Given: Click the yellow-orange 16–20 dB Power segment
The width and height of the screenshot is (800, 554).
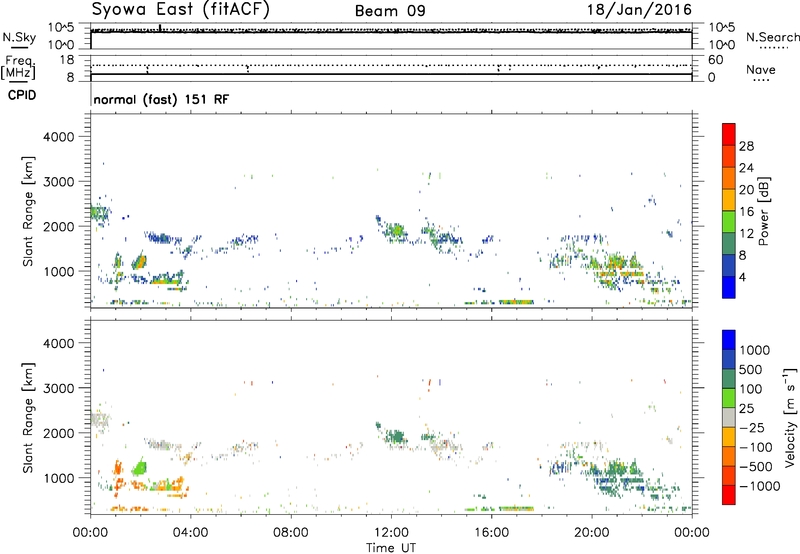Looking at the screenshot, I should tap(729, 199).
